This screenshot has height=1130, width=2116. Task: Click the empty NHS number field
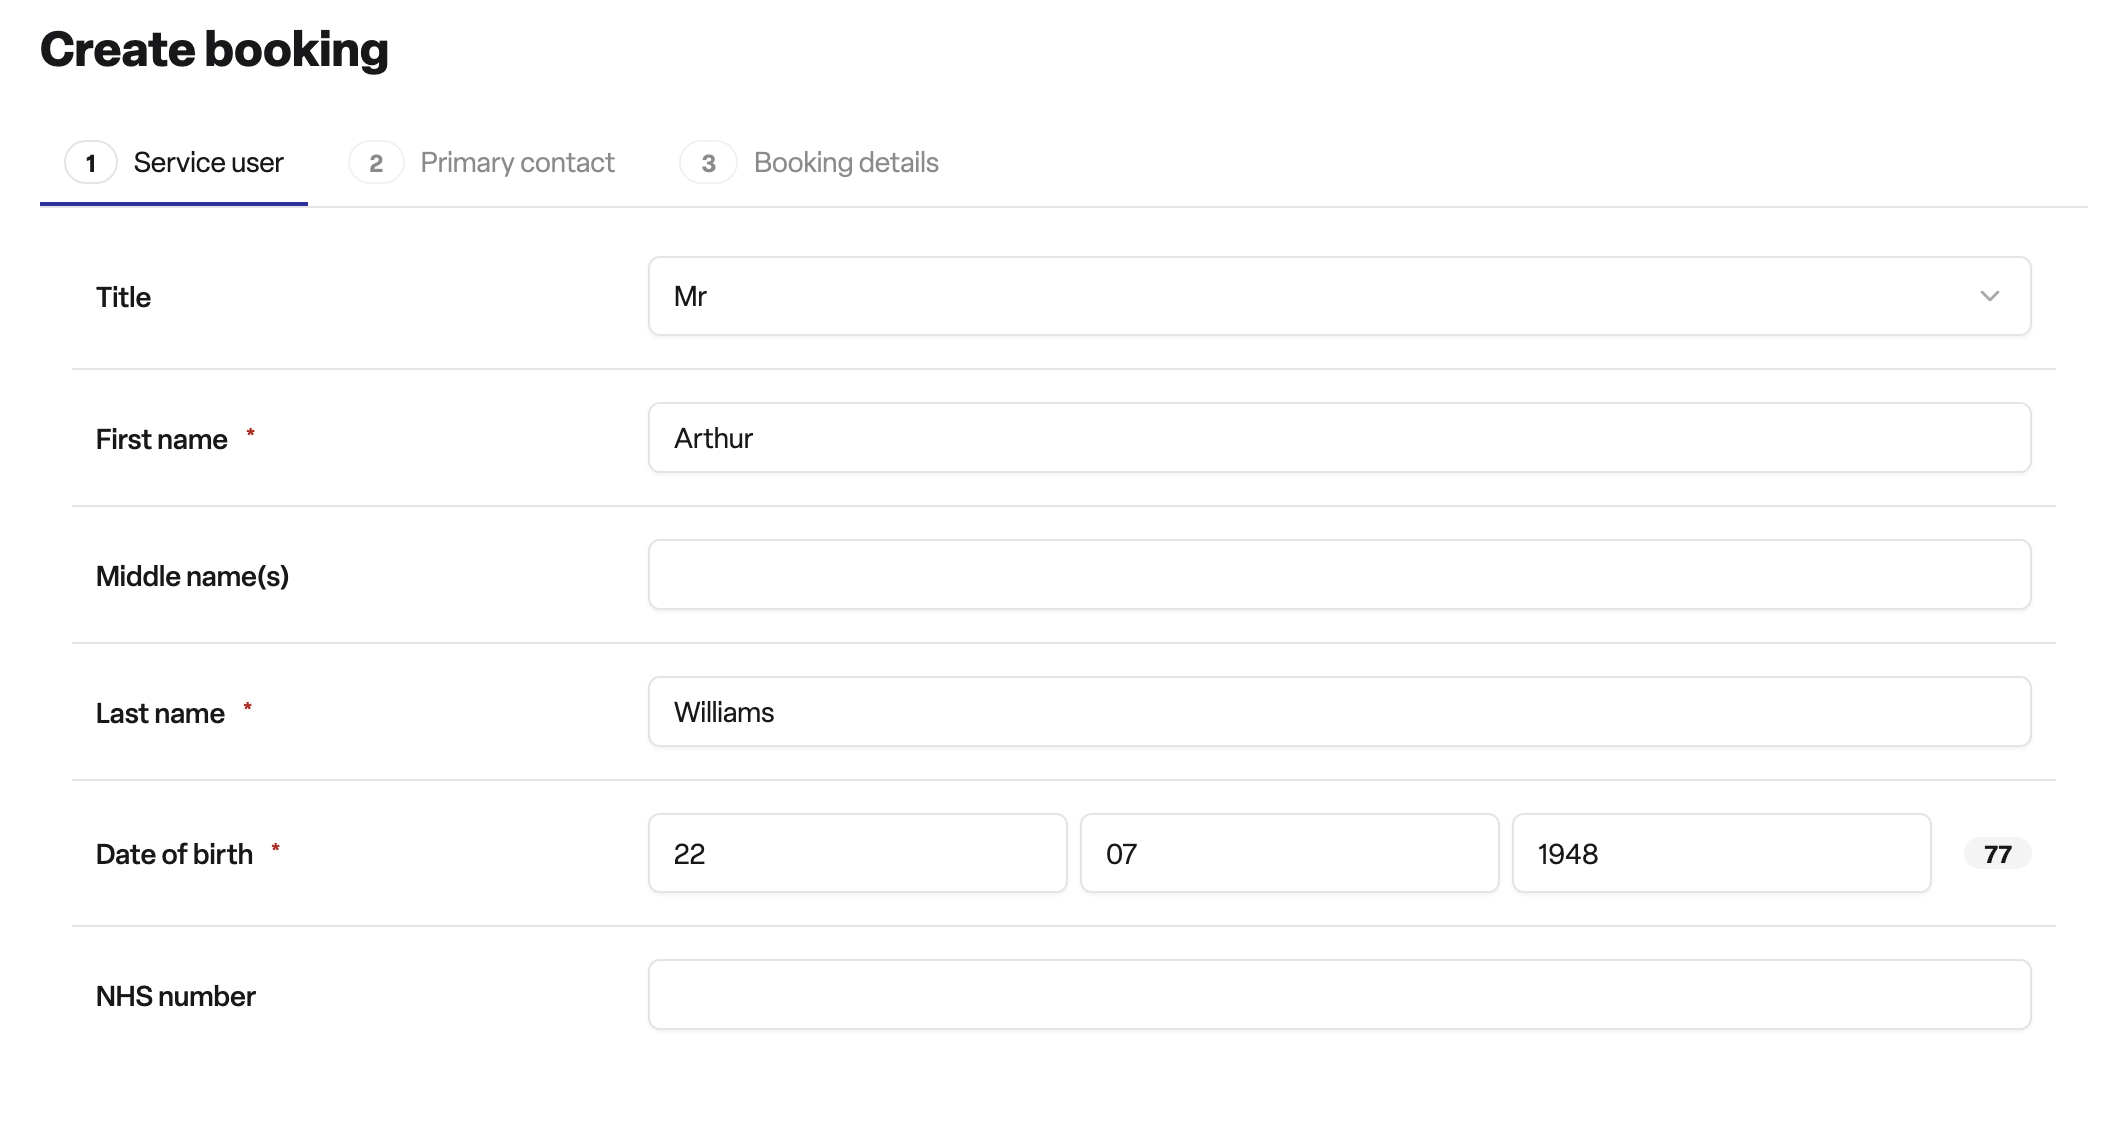pos(1339,995)
